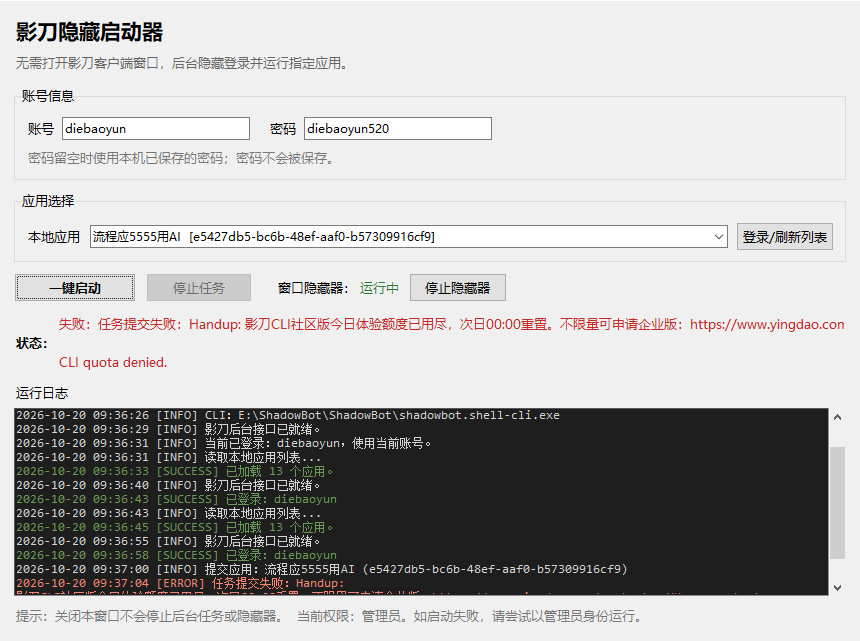Image resolution: width=860 pixels, height=641 pixels.
Task: Click 登录/刷新列表 to refresh apps
Action: (x=784, y=237)
